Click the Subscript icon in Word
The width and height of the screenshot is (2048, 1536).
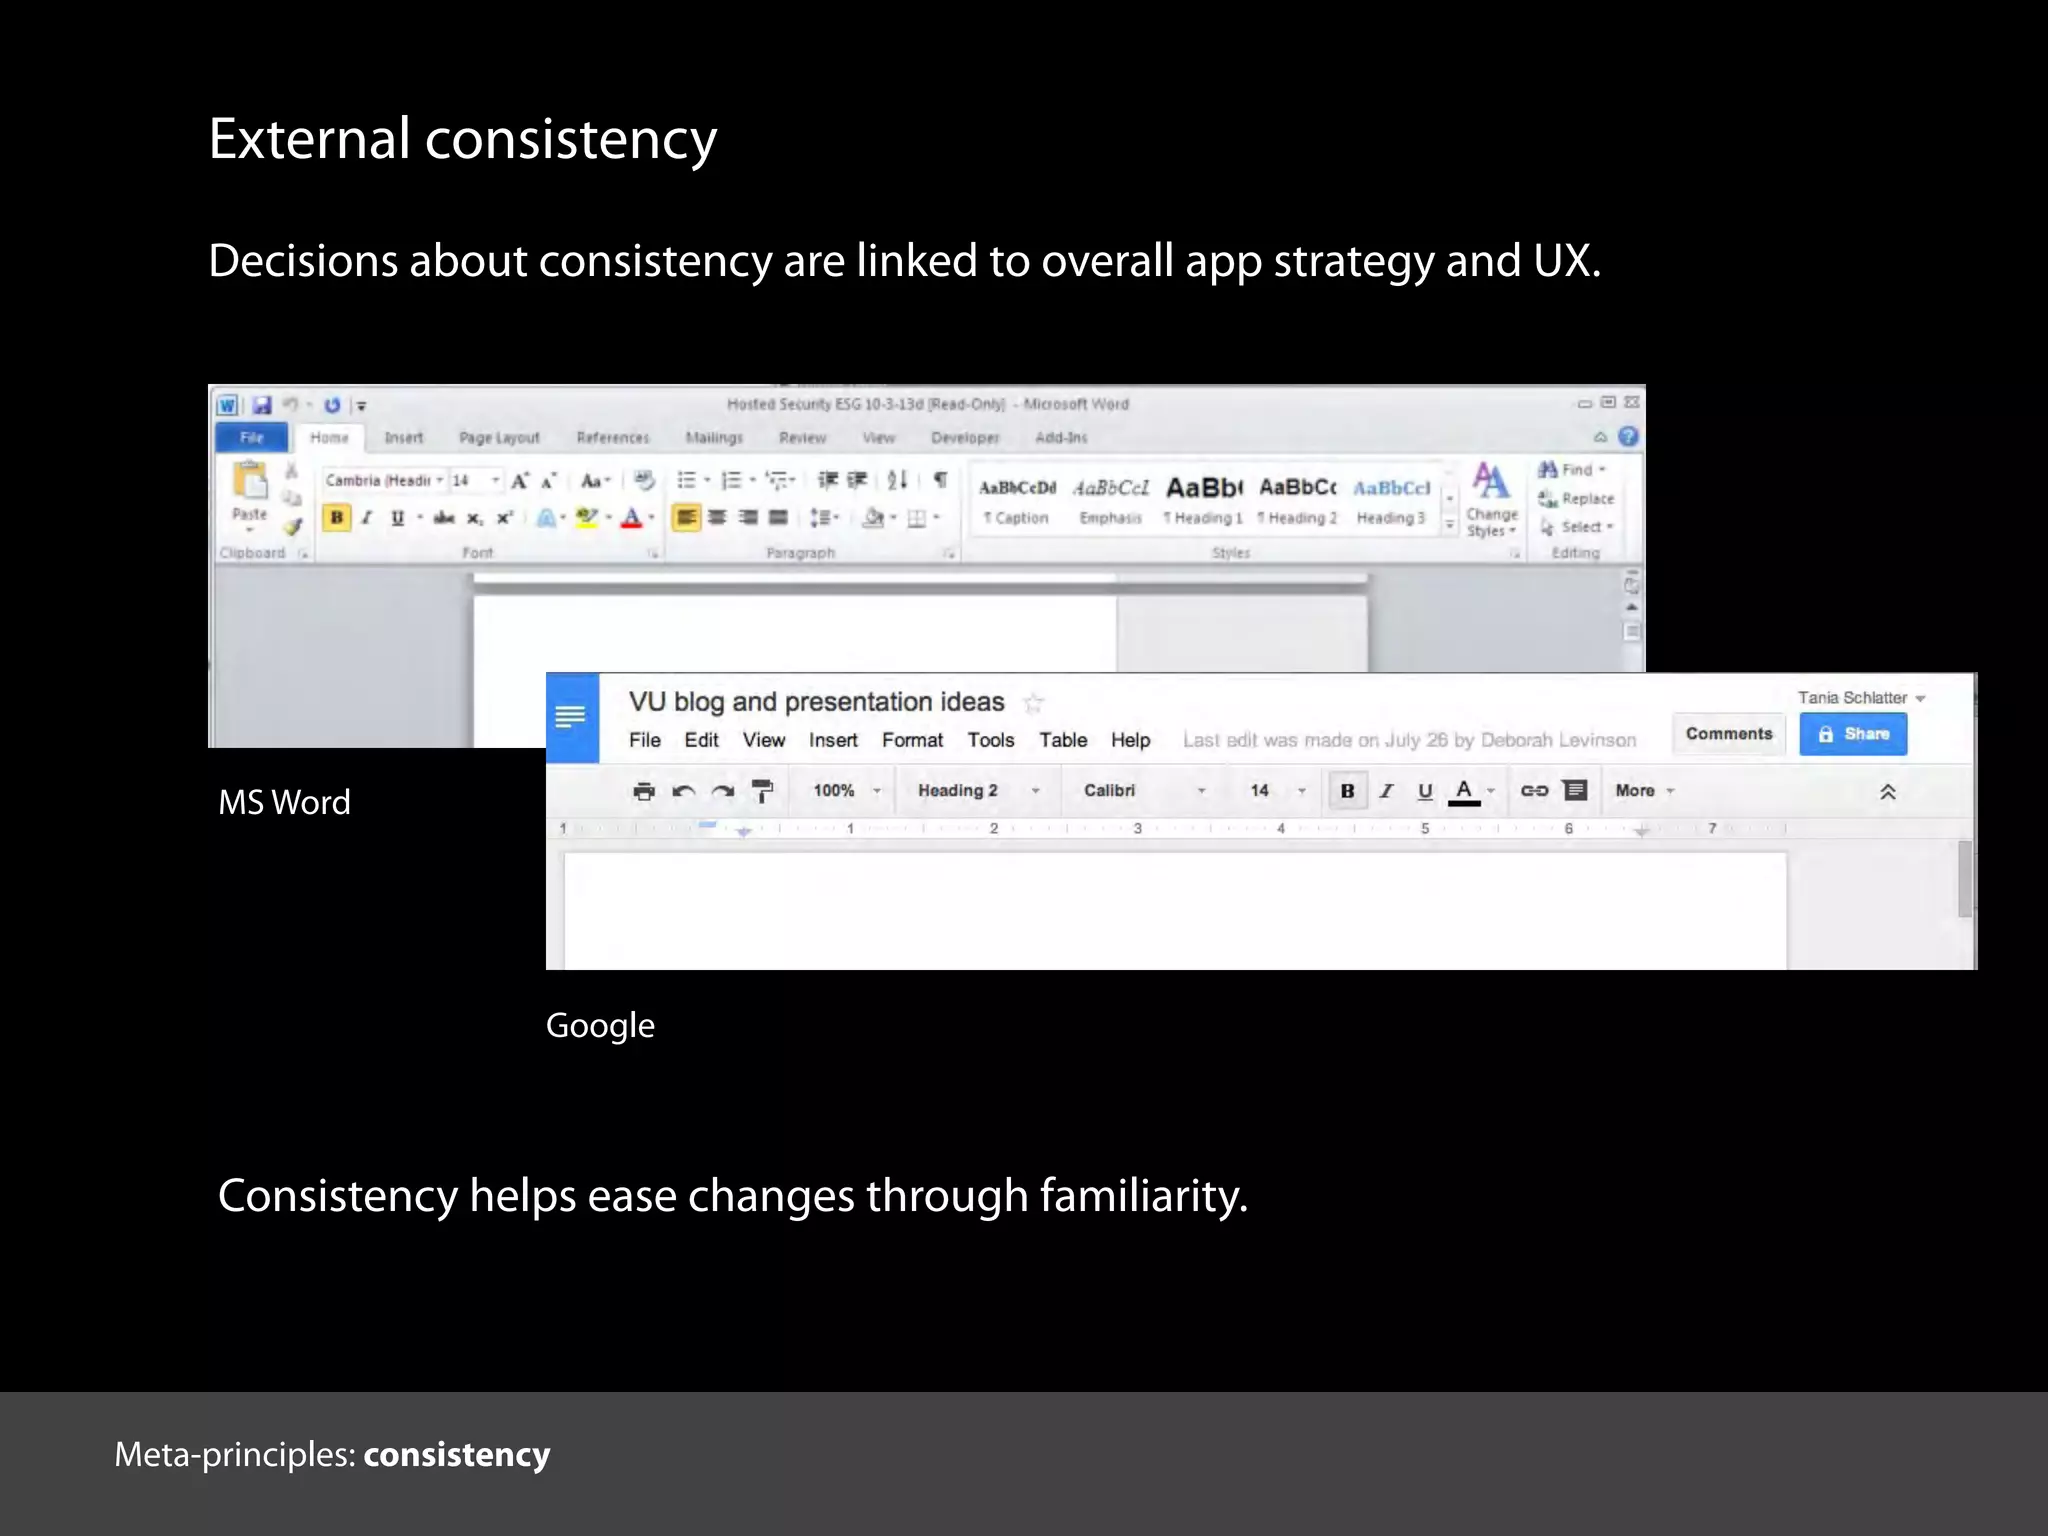pos(475,517)
